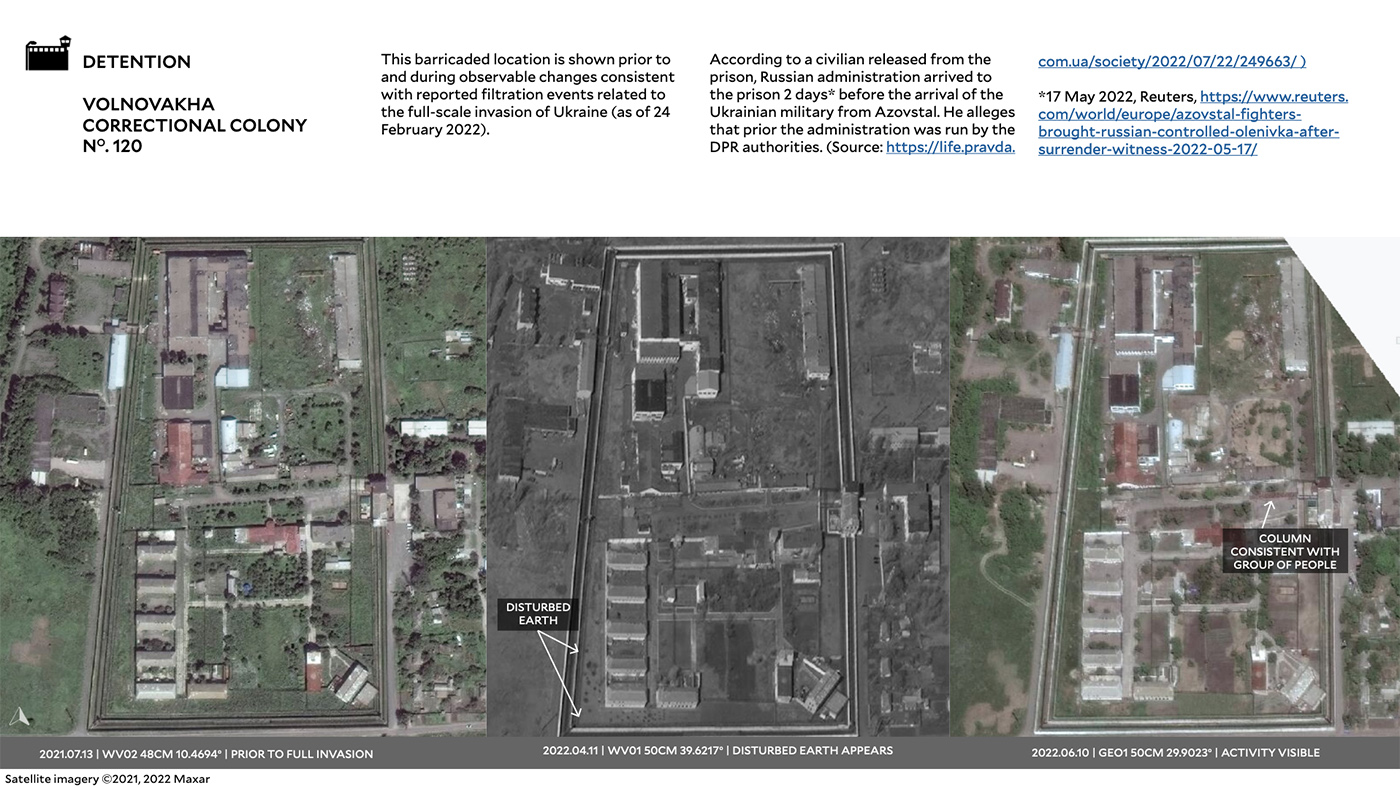The image size is (1400, 788).
Task: Click the DISTURBED EARTH annotation label
Action: pyautogui.click(x=538, y=614)
